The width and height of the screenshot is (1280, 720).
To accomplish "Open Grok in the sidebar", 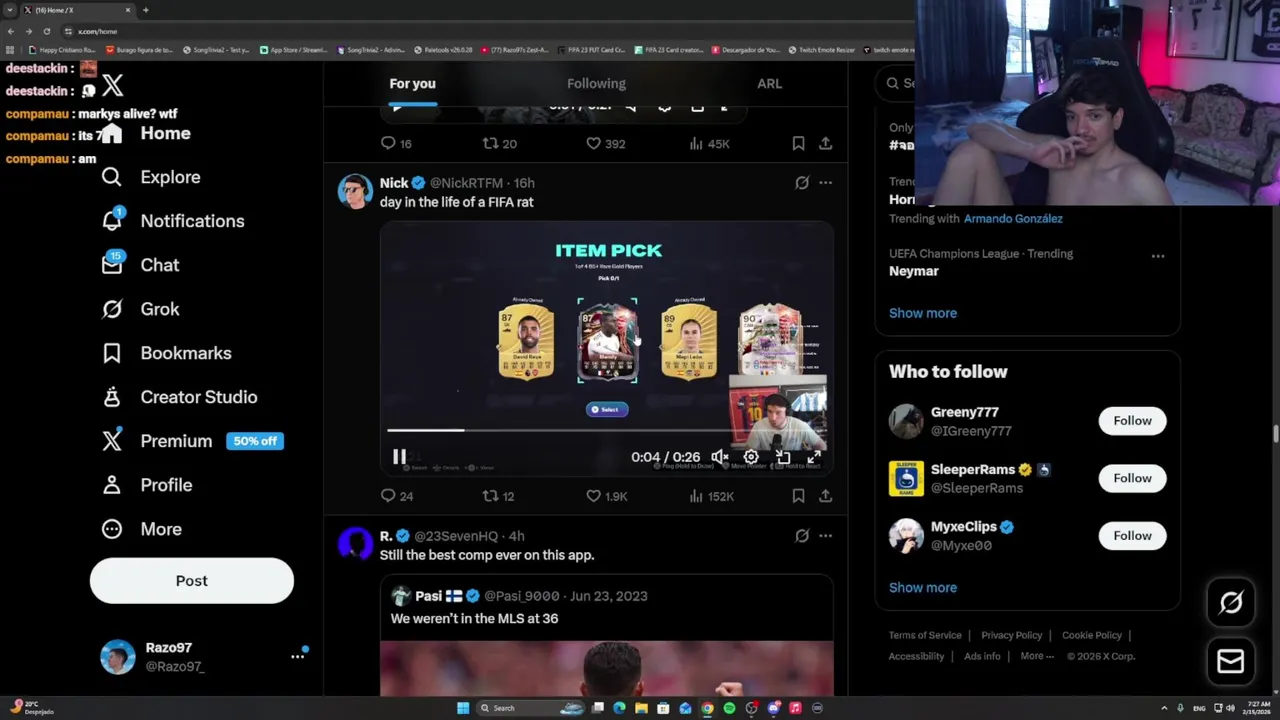I will tap(140, 309).
